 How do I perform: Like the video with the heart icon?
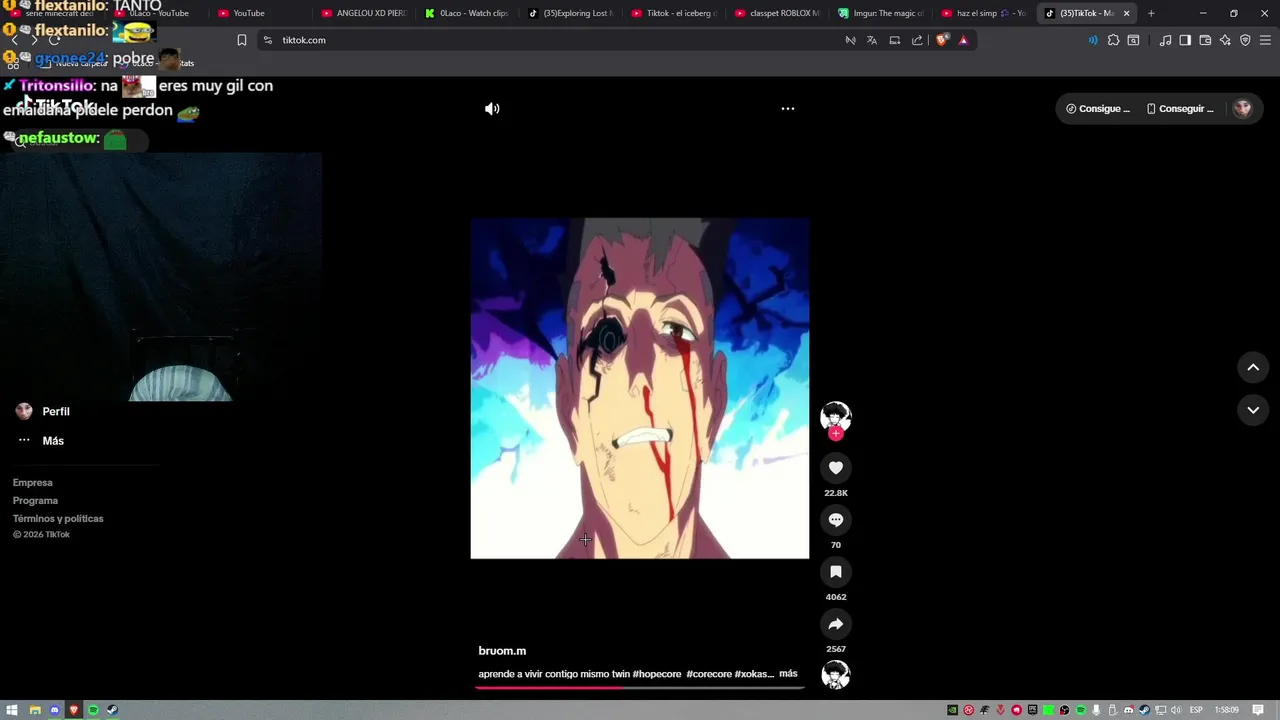pyautogui.click(x=836, y=467)
